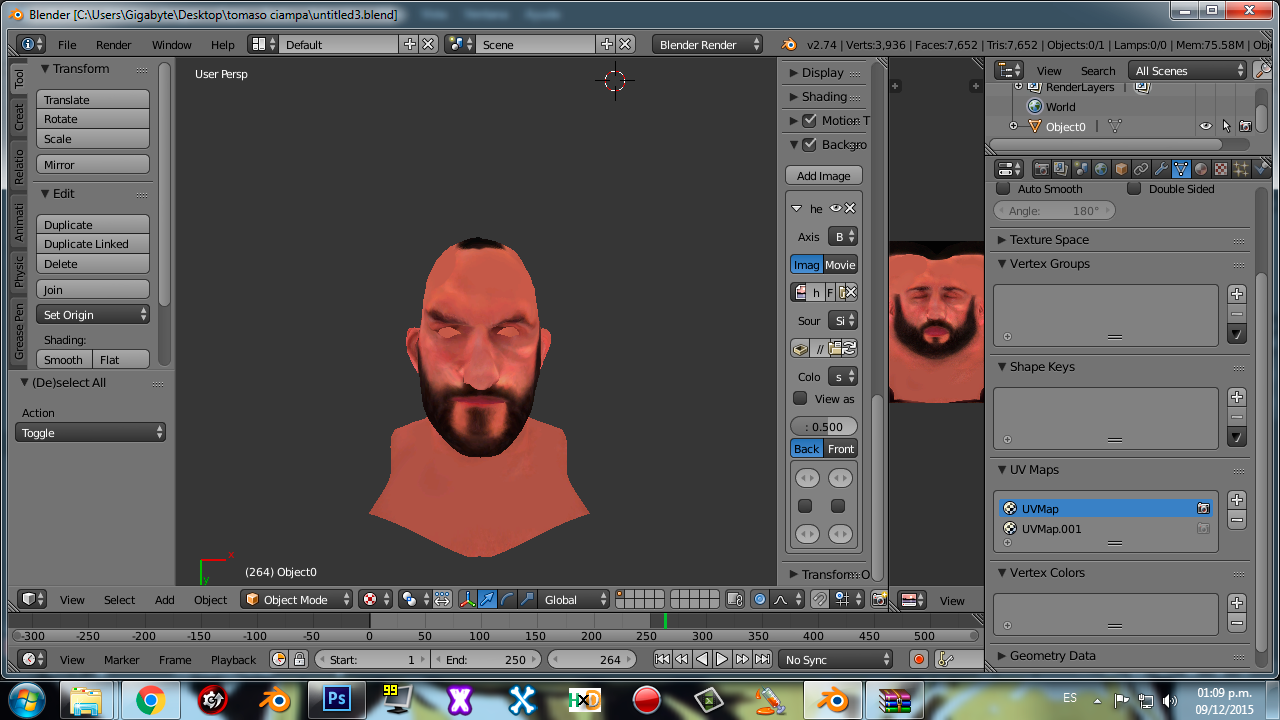This screenshot has height=720, width=1280.
Task: Select the scale manipulator icon
Action: click(x=528, y=599)
